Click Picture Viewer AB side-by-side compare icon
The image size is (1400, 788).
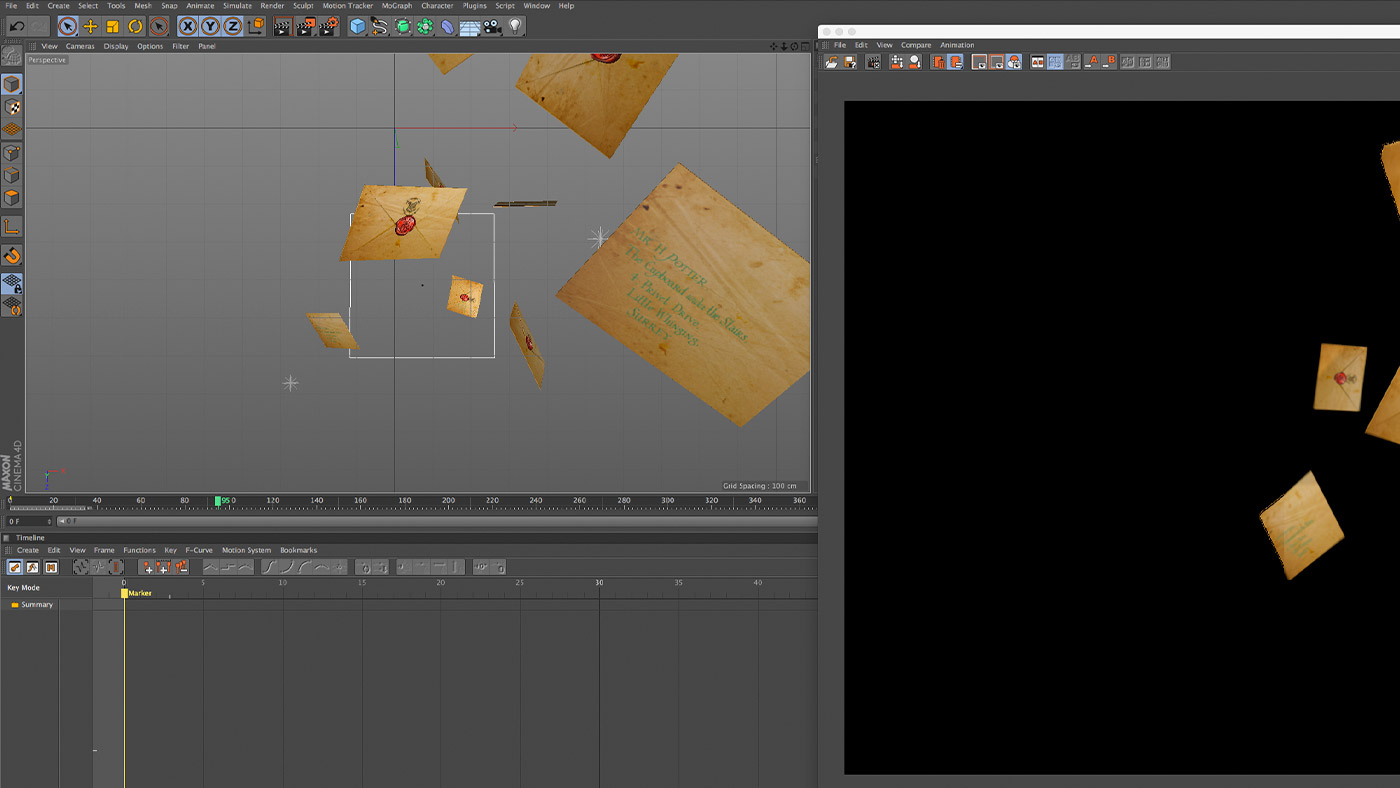[1037, 62]
